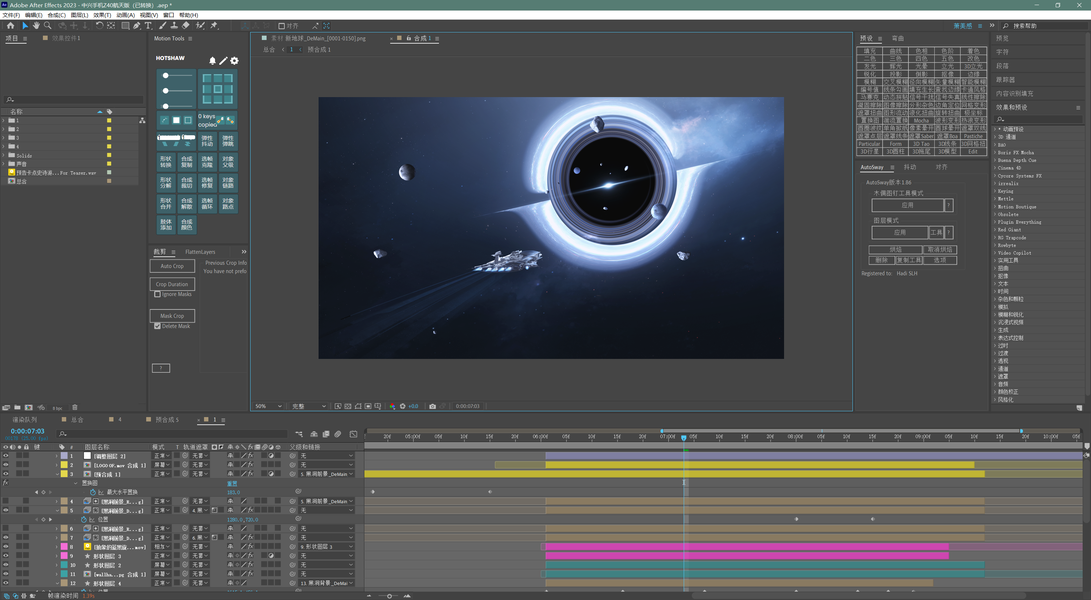Open the 完整 resolution dropdown

309,406
